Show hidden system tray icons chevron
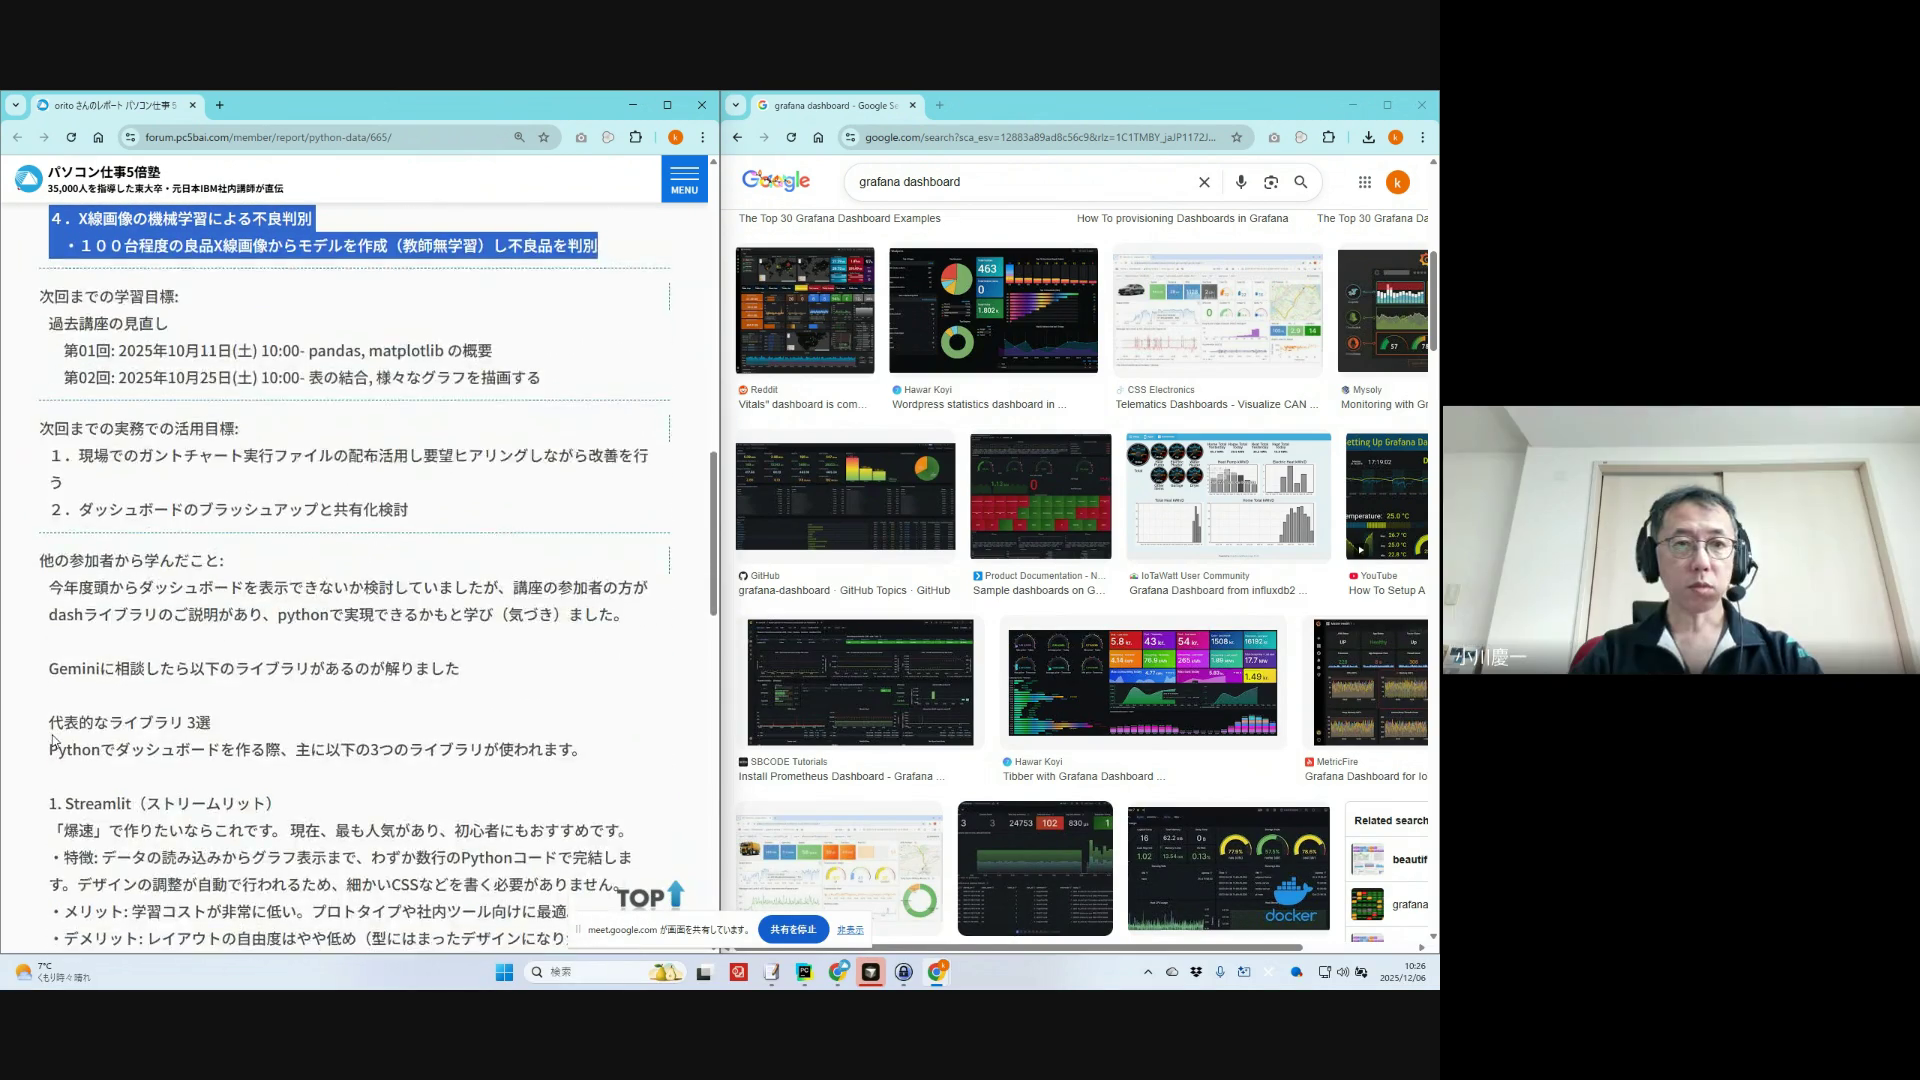Screen dimensions: 1920x1080 pos(1147,972)
